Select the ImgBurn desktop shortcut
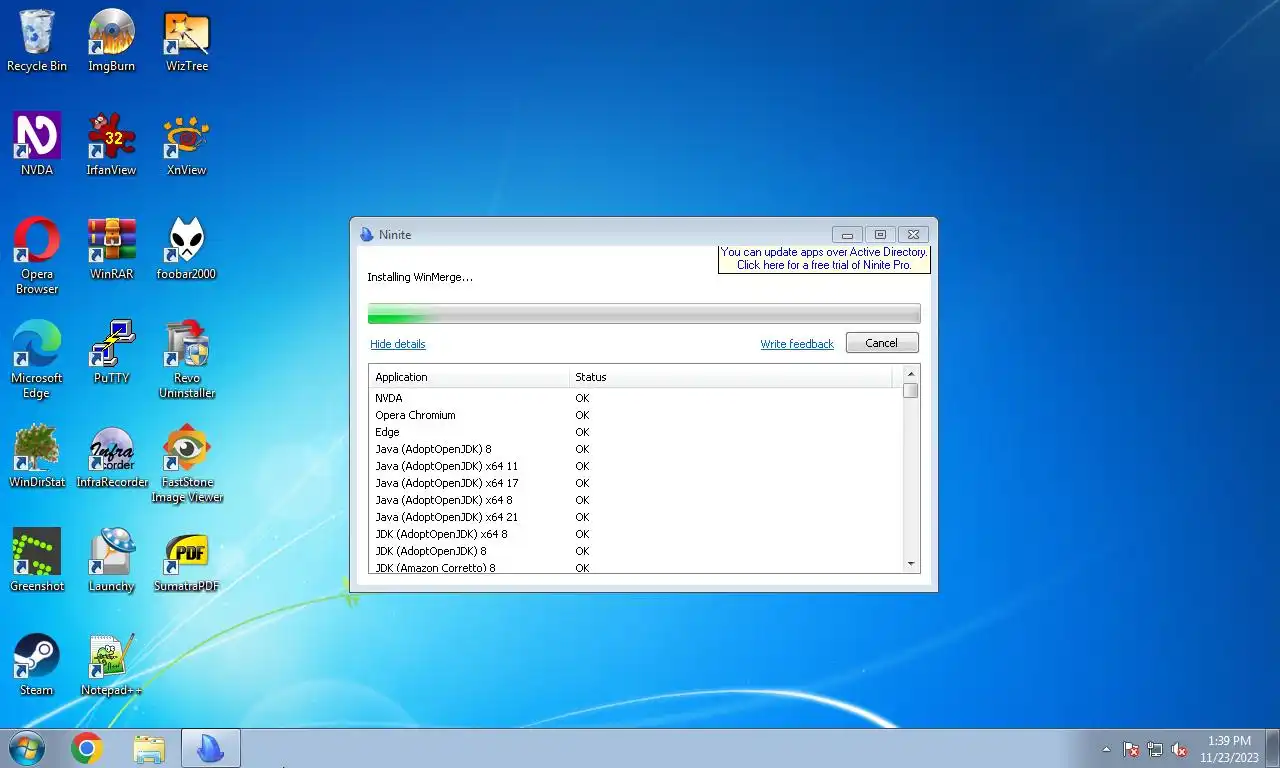 pyautogui.click(x=111, y=40)
